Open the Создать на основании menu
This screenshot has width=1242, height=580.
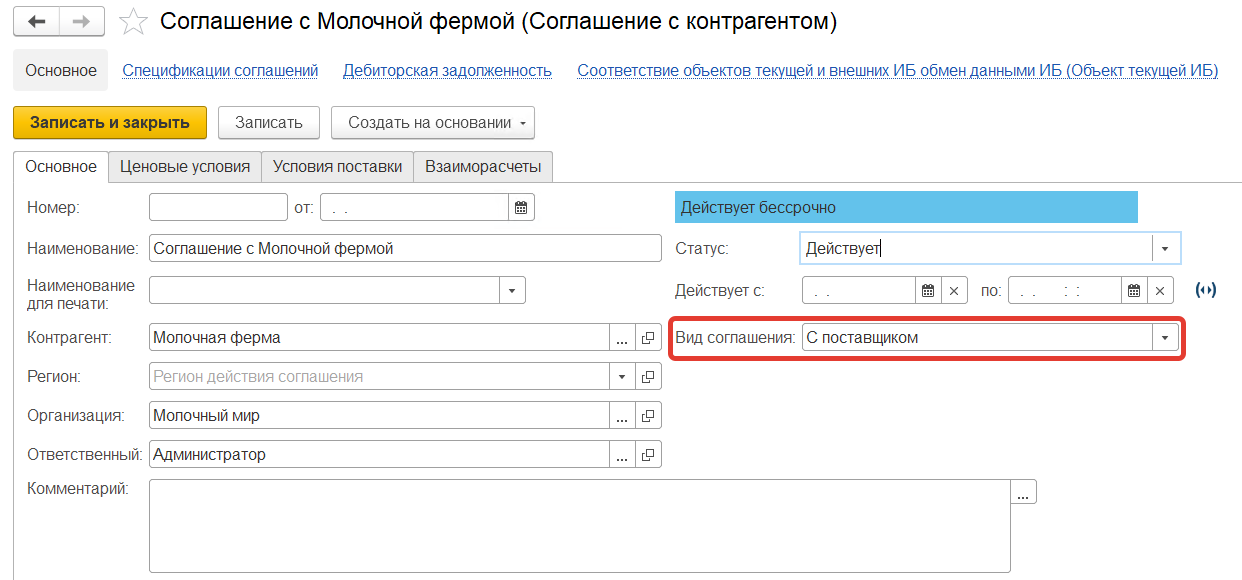coord(432,123)
